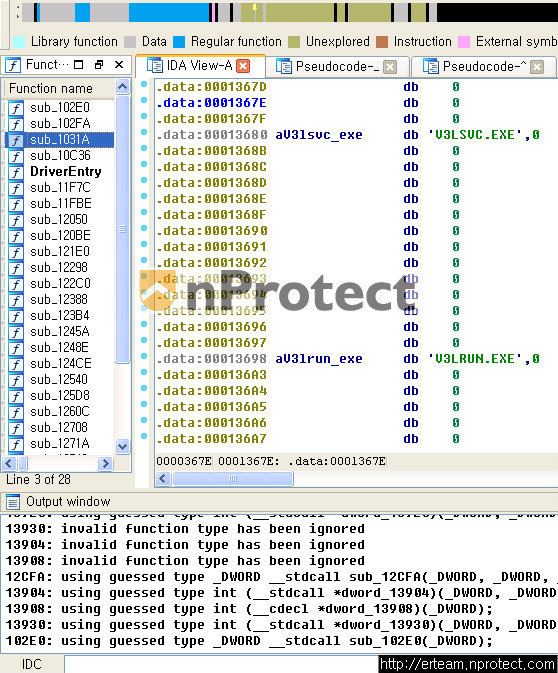
Task: Switch to the second Pseudocode tab
Action: [x=484, y=67]
